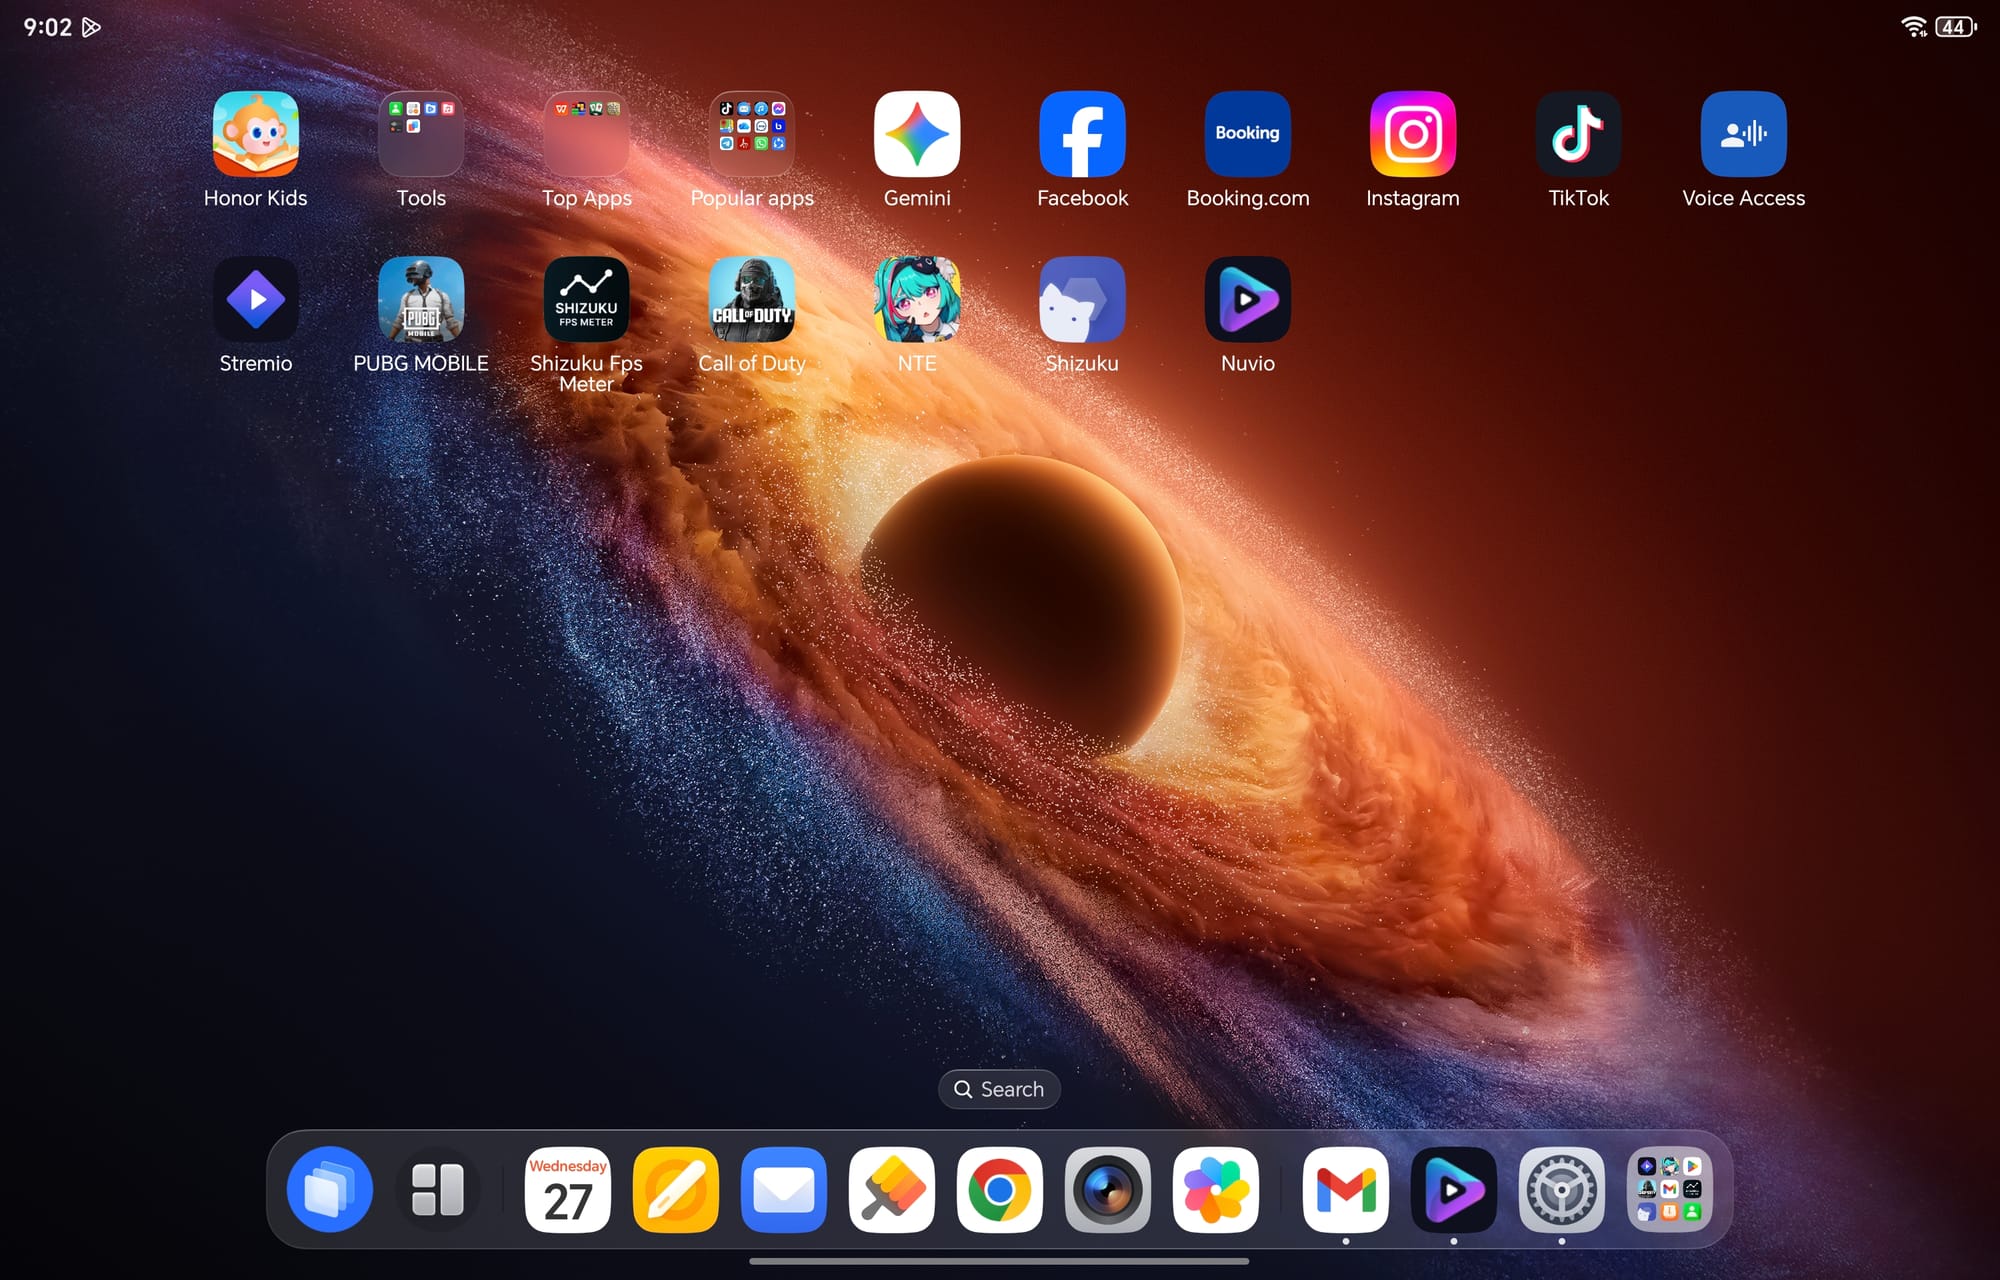2000x1280 pixels.
Task: Open the Tools folder
Action: click(421, 134)
